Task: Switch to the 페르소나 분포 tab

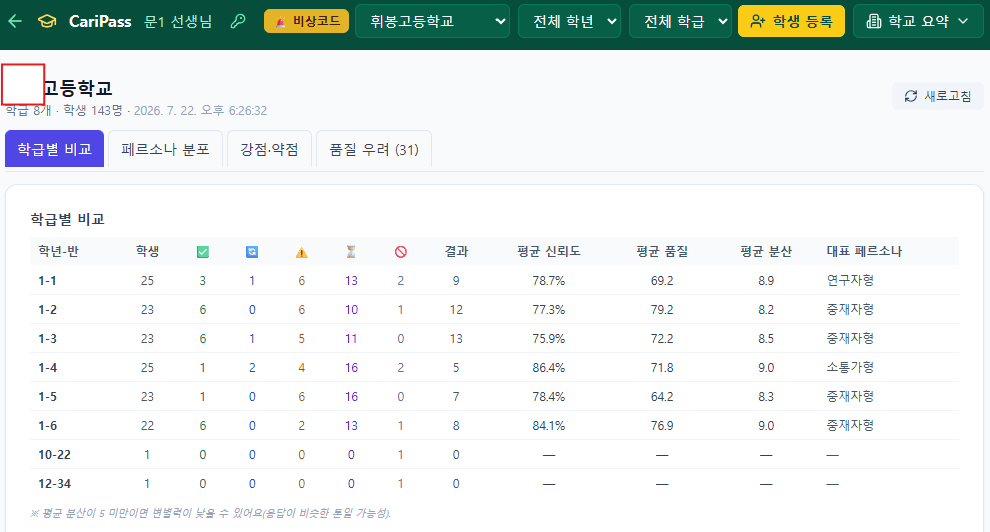Action: (x=165, y=149)
